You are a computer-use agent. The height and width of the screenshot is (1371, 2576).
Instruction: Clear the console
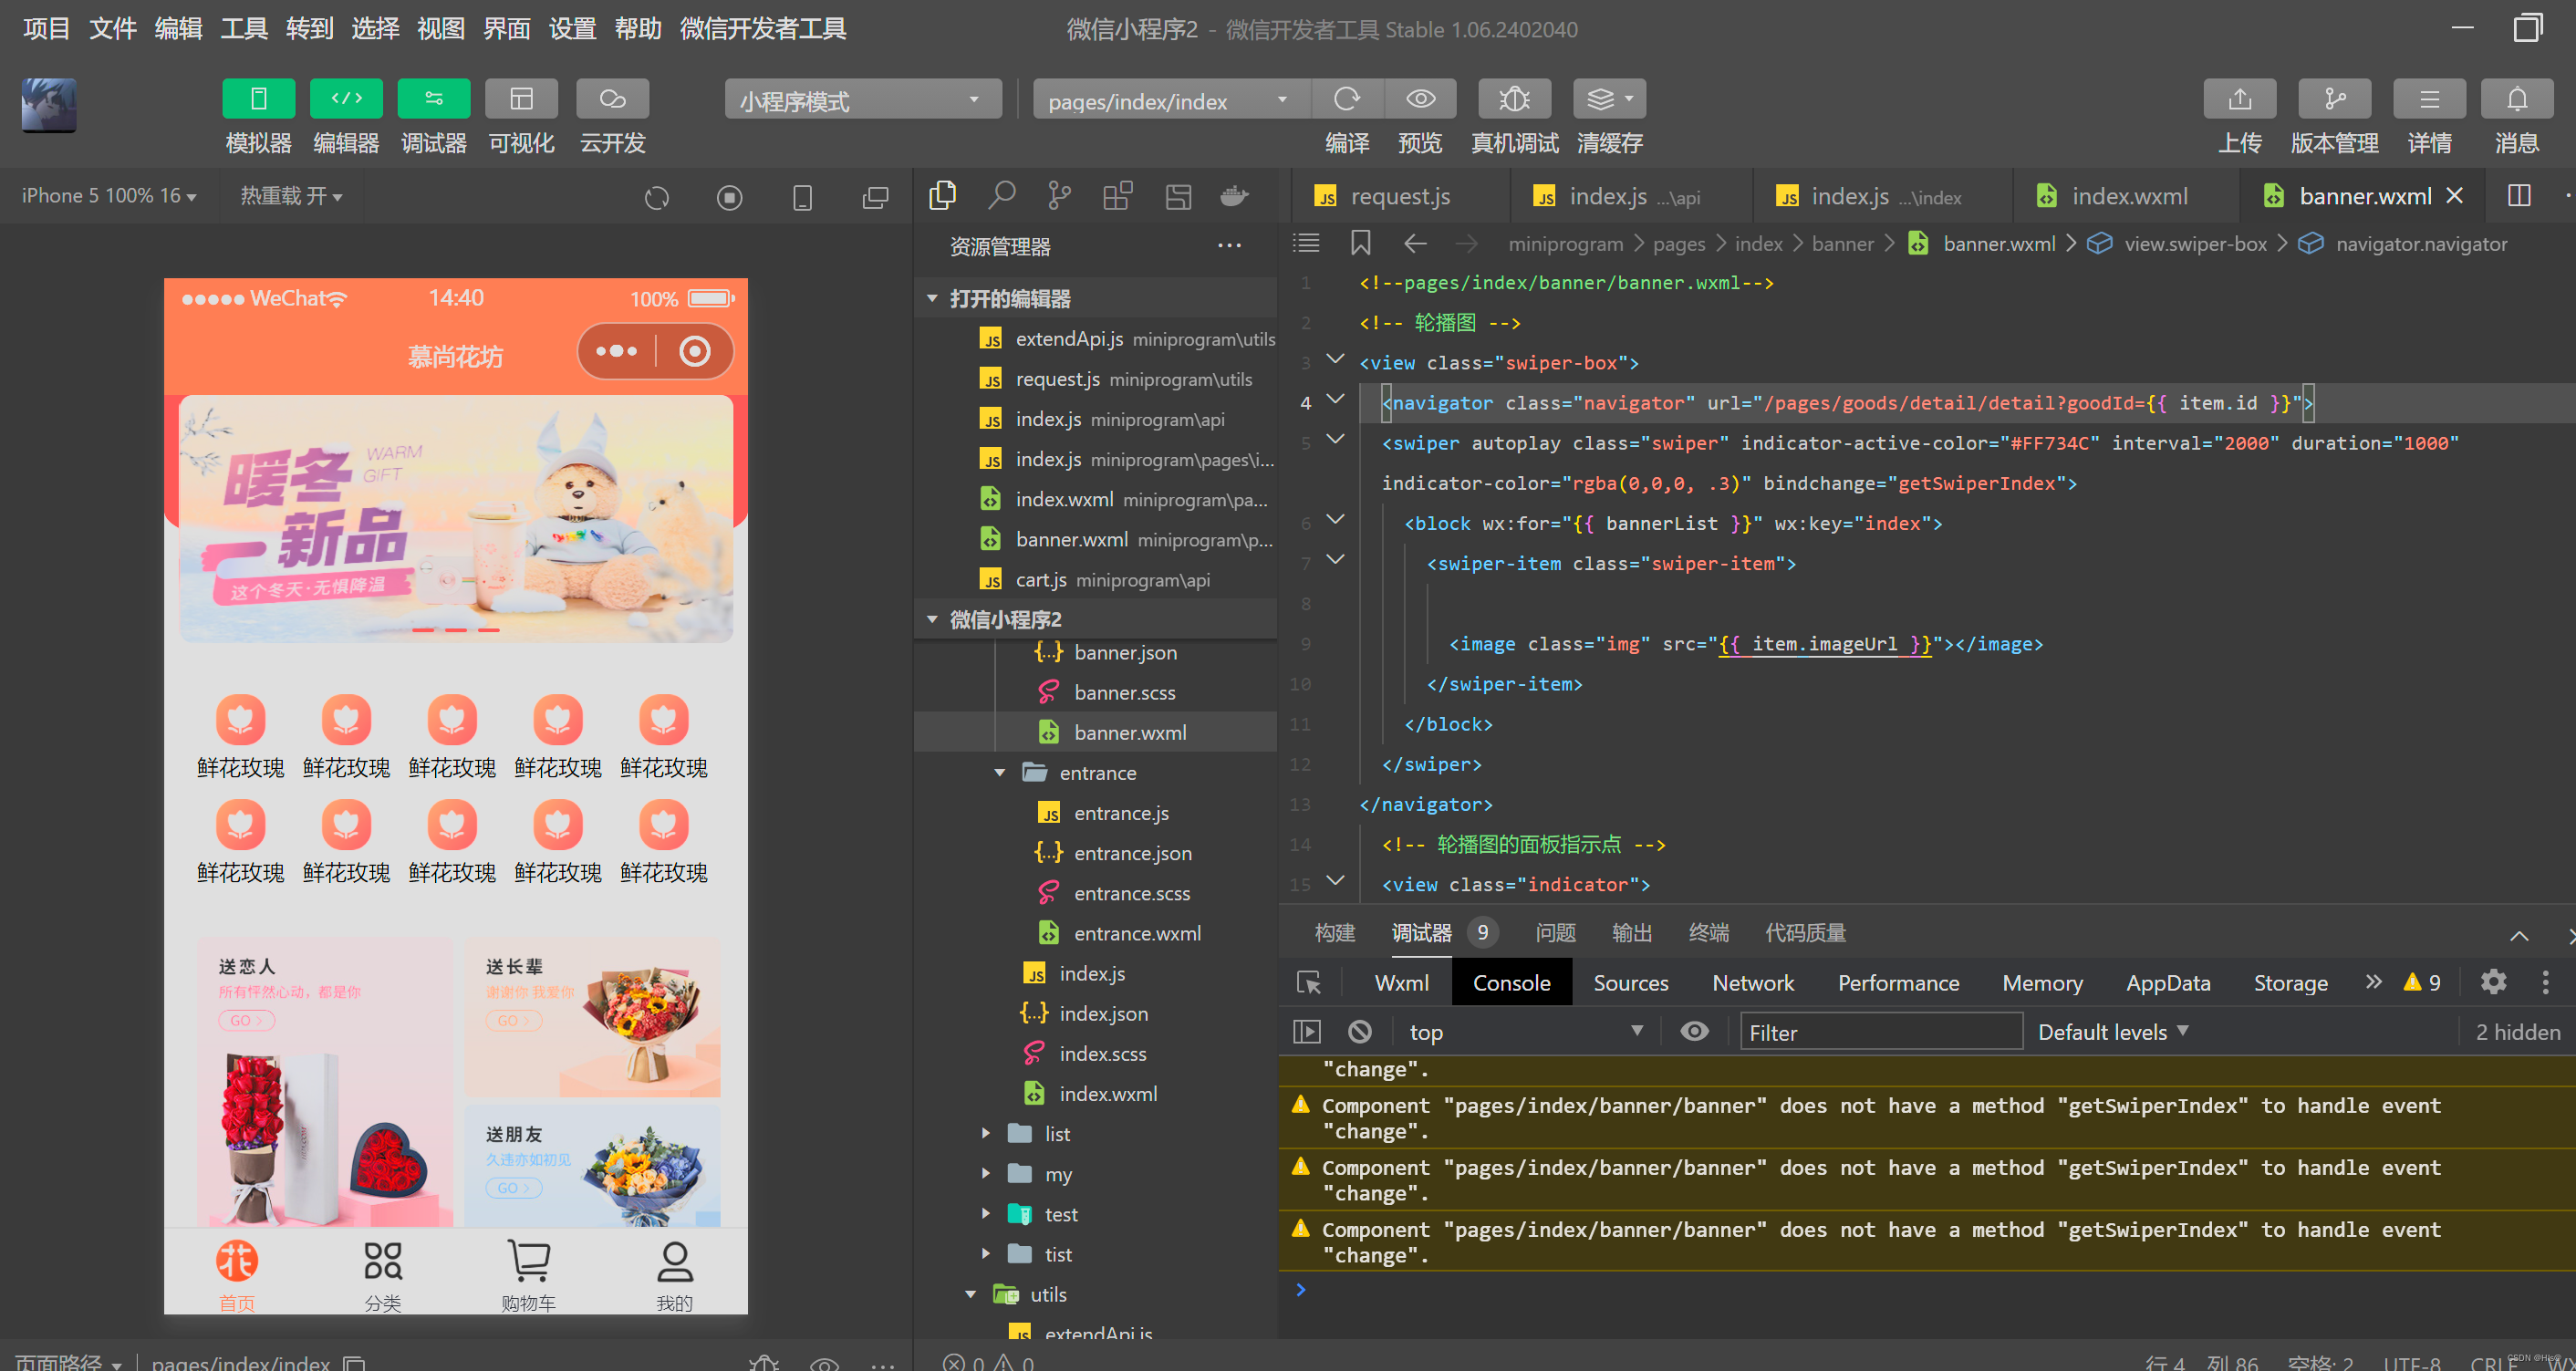1359,1031
